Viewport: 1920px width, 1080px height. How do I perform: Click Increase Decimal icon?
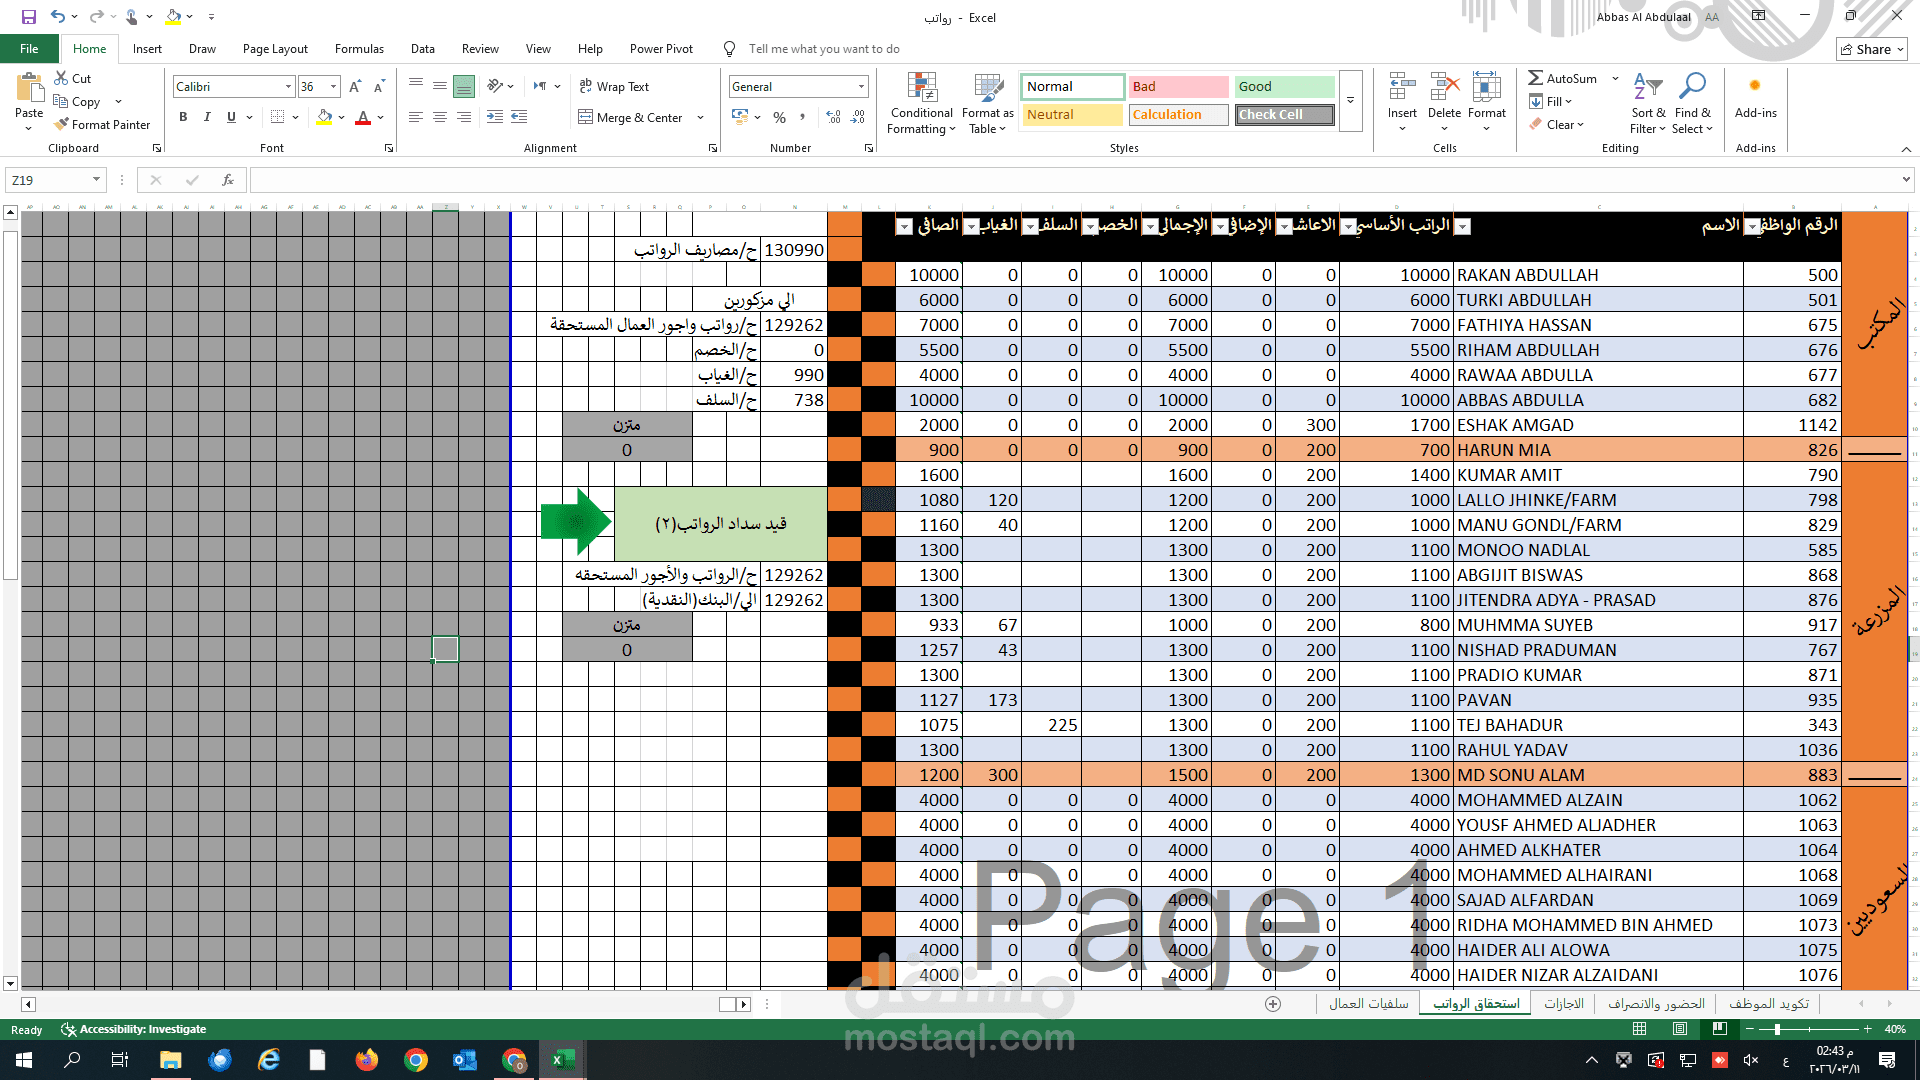pyautogui.click(x=834, y=117)
